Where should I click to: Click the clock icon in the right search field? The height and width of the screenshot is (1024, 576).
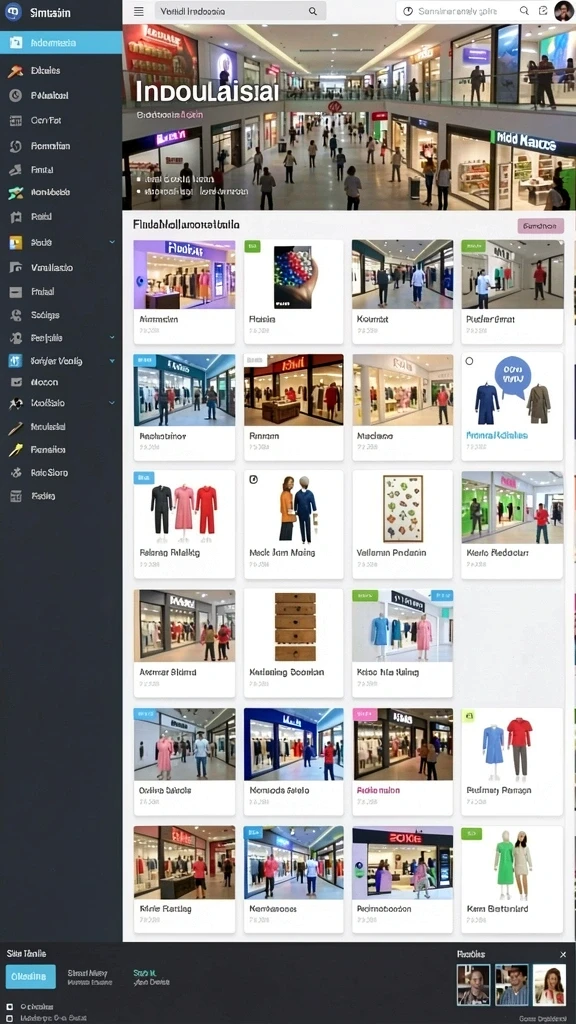point(408,11)
